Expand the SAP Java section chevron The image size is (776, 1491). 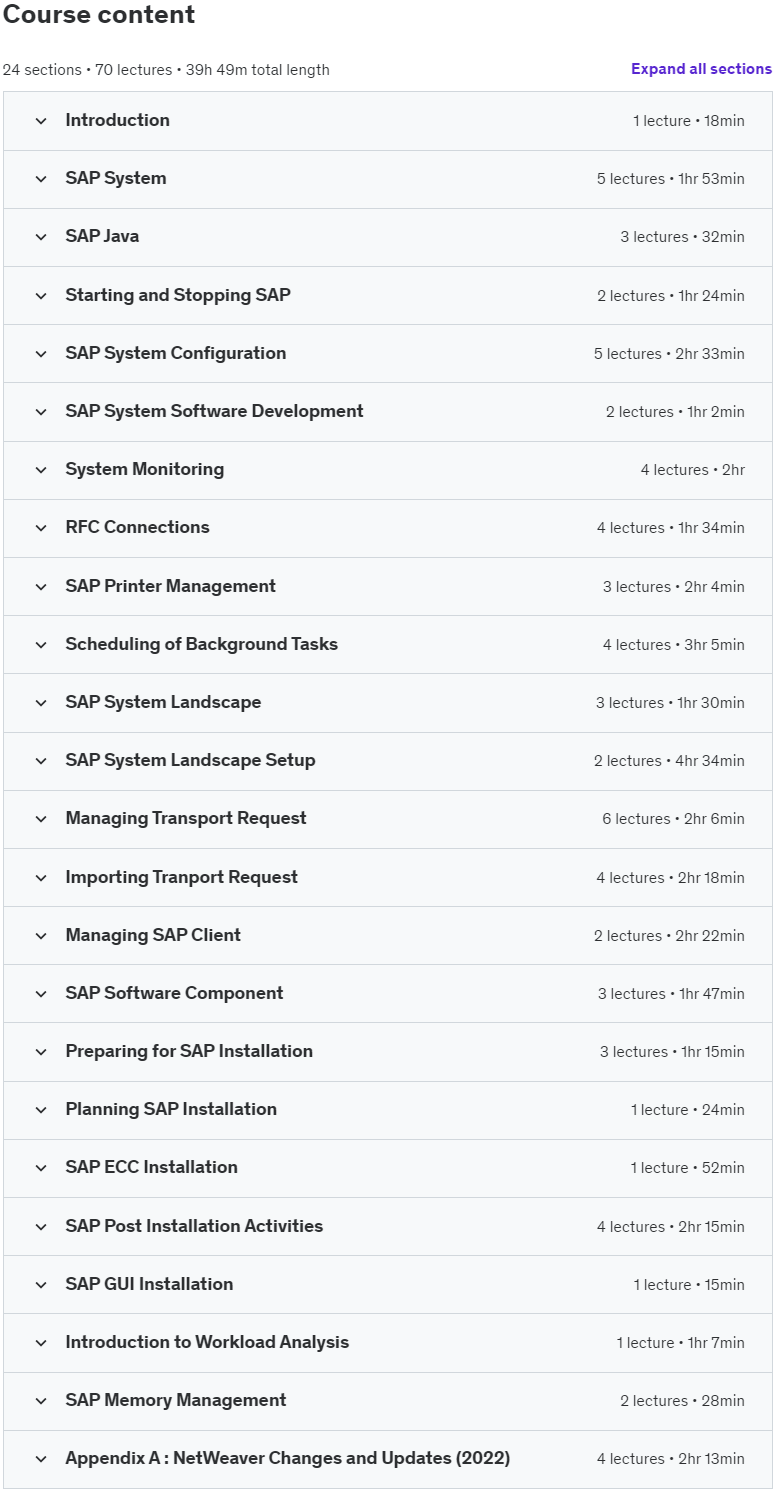pos(41,237)
